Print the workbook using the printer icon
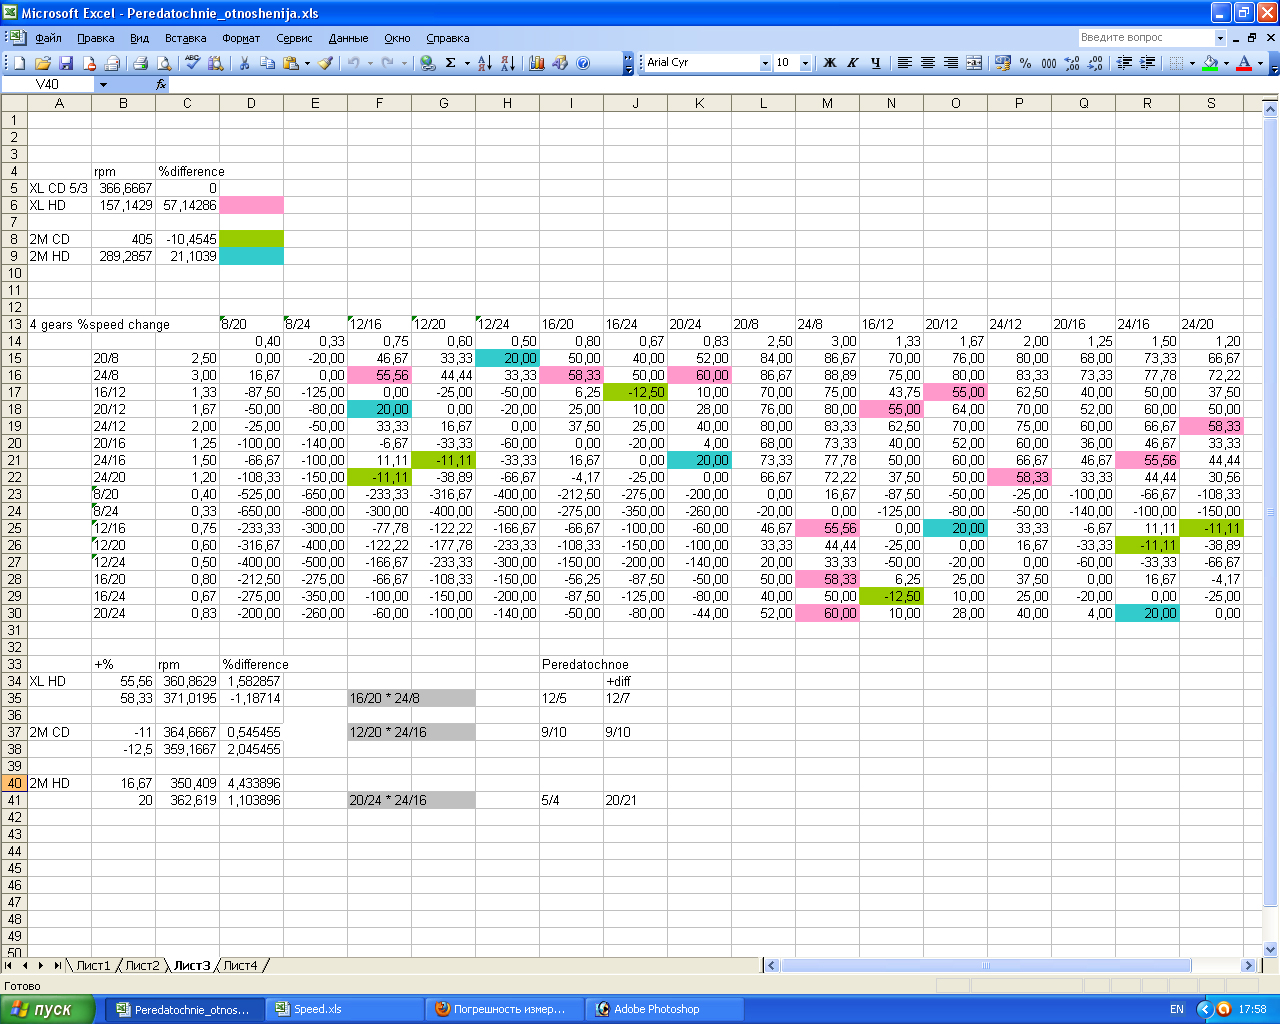The height and width of the screenshot is (1024, 1280). pos(141,63)
